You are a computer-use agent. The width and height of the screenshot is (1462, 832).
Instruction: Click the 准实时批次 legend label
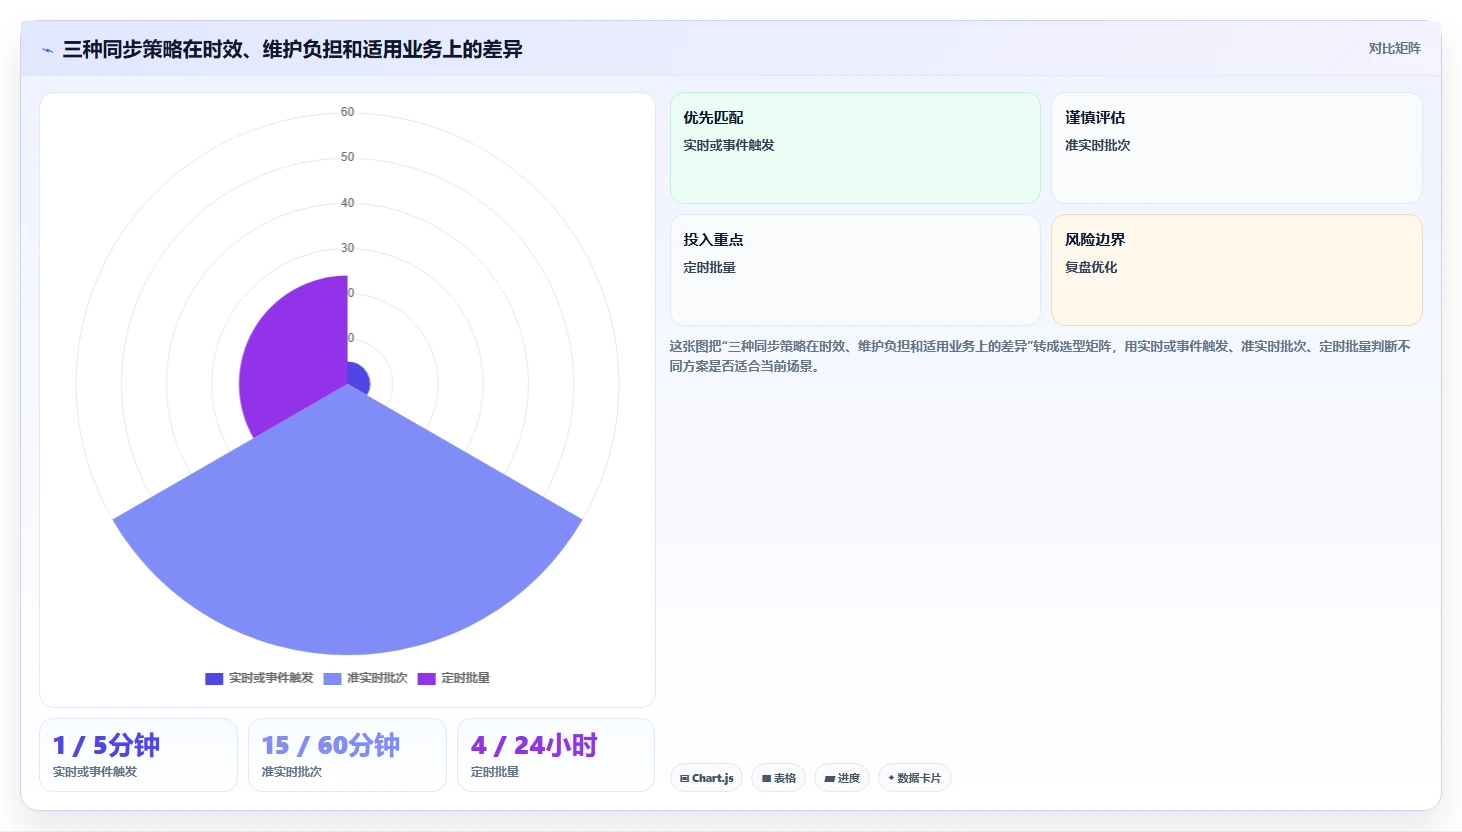(377, 678)
